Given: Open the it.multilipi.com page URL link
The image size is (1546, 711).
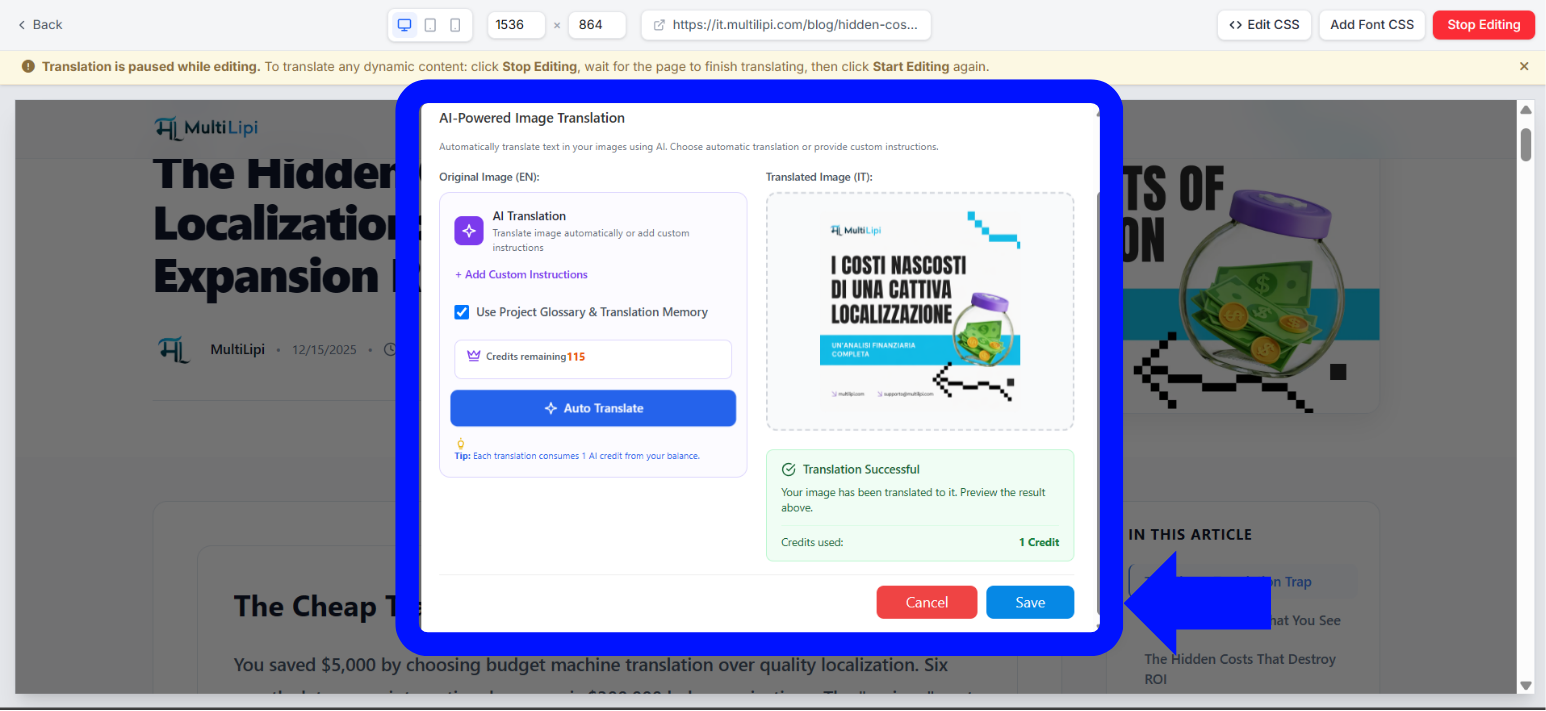Looking at the screenshot, I should coord(786,25).
